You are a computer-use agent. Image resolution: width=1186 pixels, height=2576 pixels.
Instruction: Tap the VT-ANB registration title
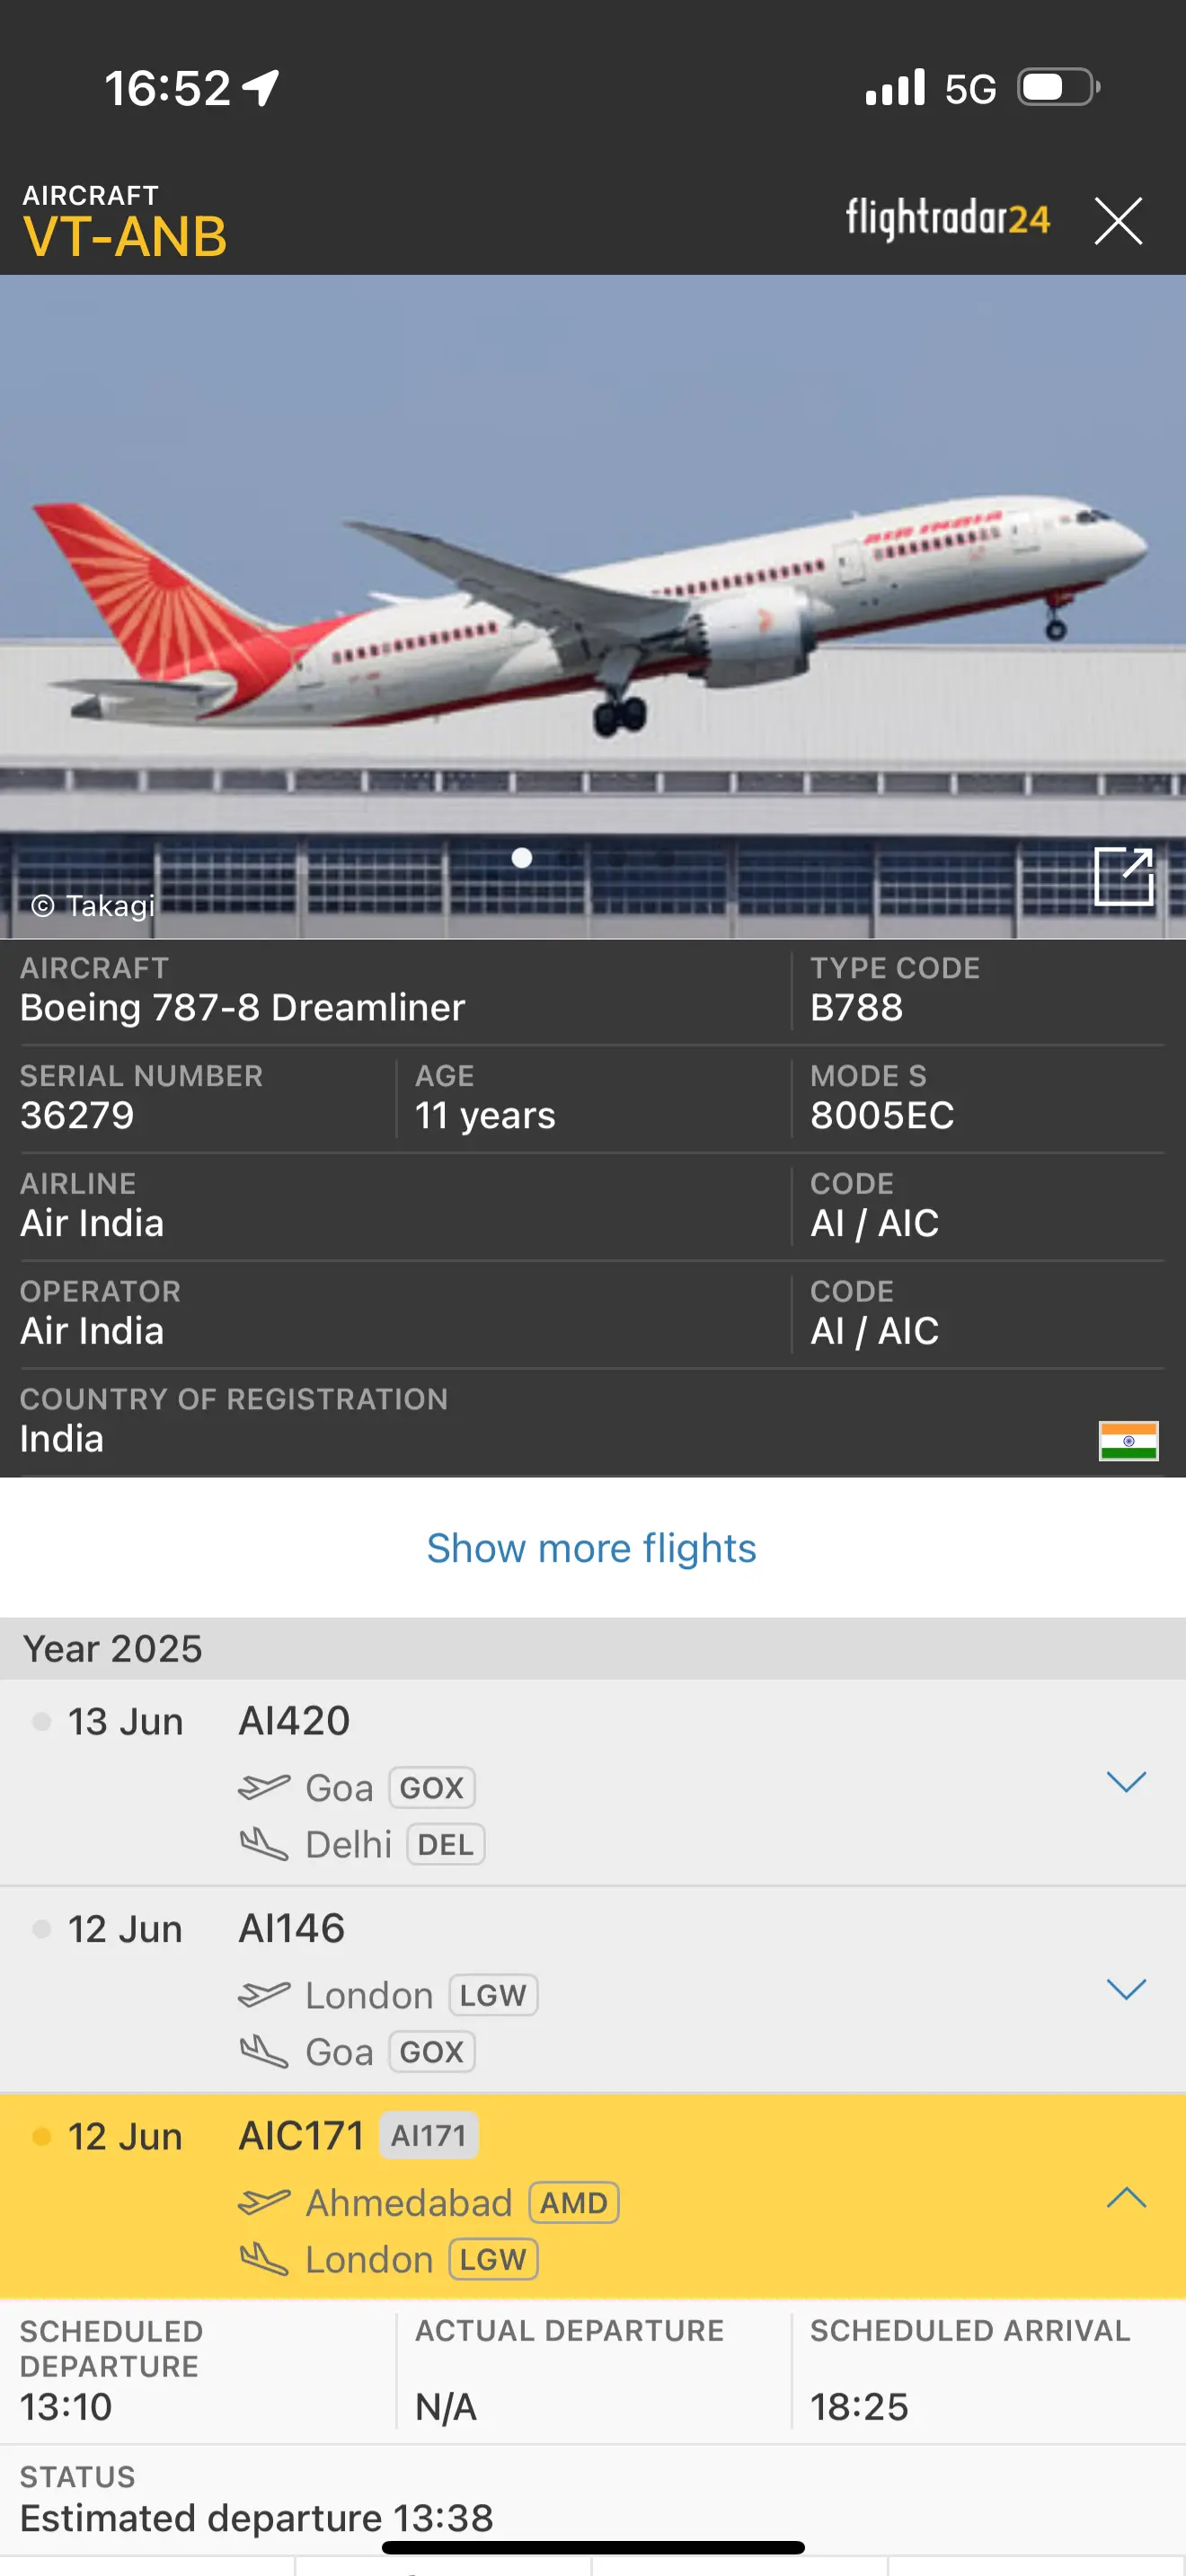[x=125, y=237]
